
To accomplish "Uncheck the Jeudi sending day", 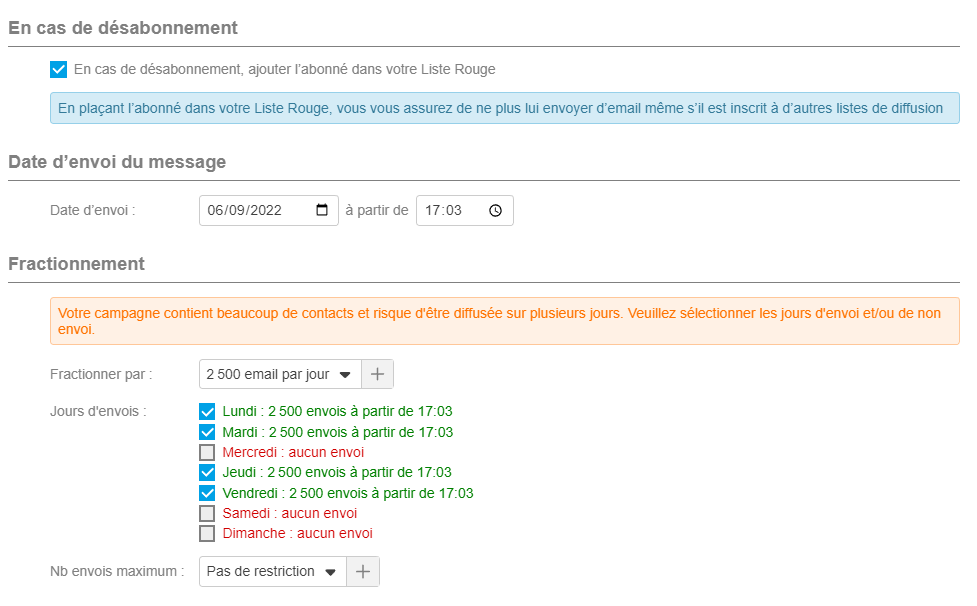I will pos(207,473).
